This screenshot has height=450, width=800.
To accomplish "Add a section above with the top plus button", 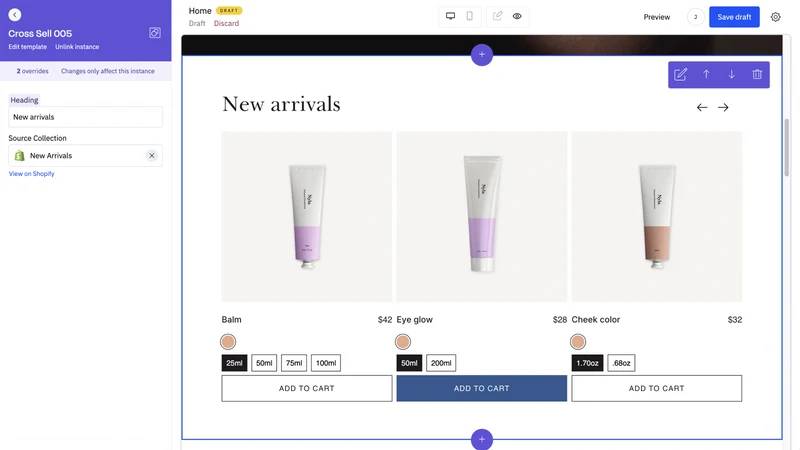I will [x=482, y=55].
